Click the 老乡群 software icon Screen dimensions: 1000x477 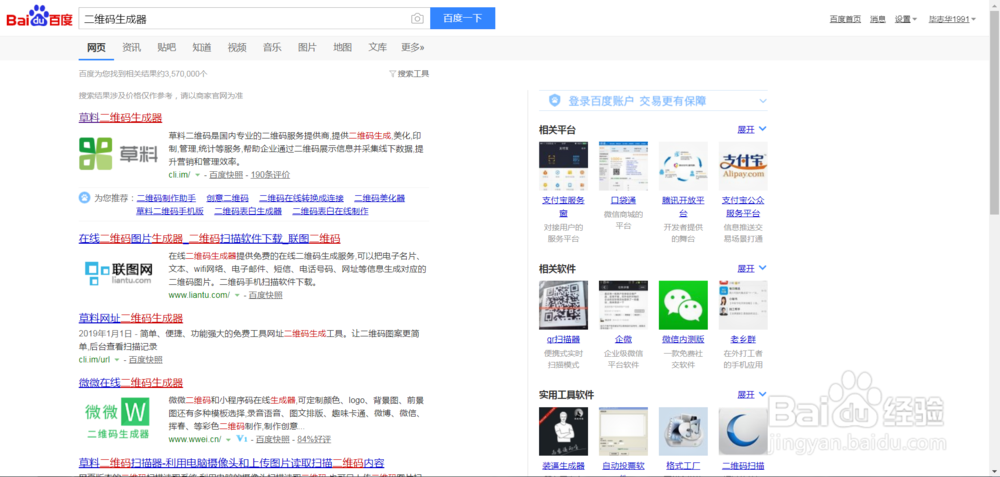[743, 305]
